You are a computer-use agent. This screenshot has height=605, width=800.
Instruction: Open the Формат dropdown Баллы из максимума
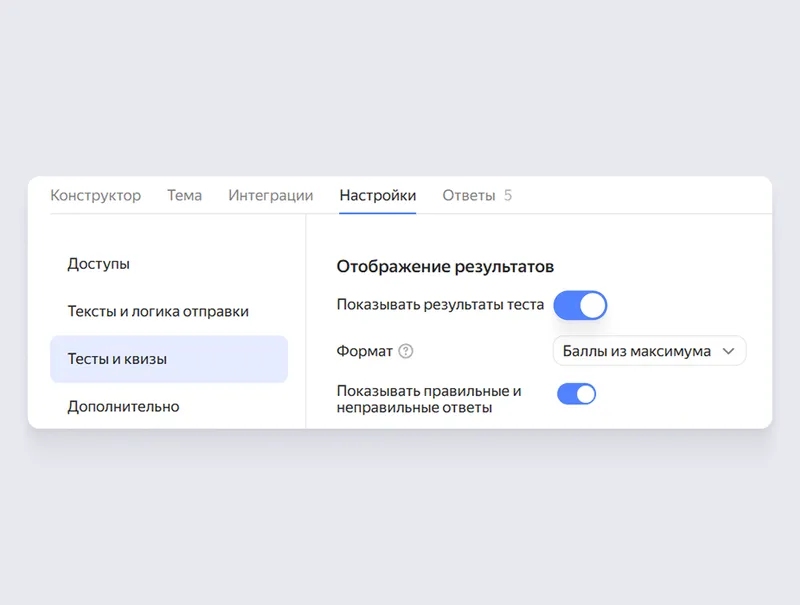click(x=649, y=351)
